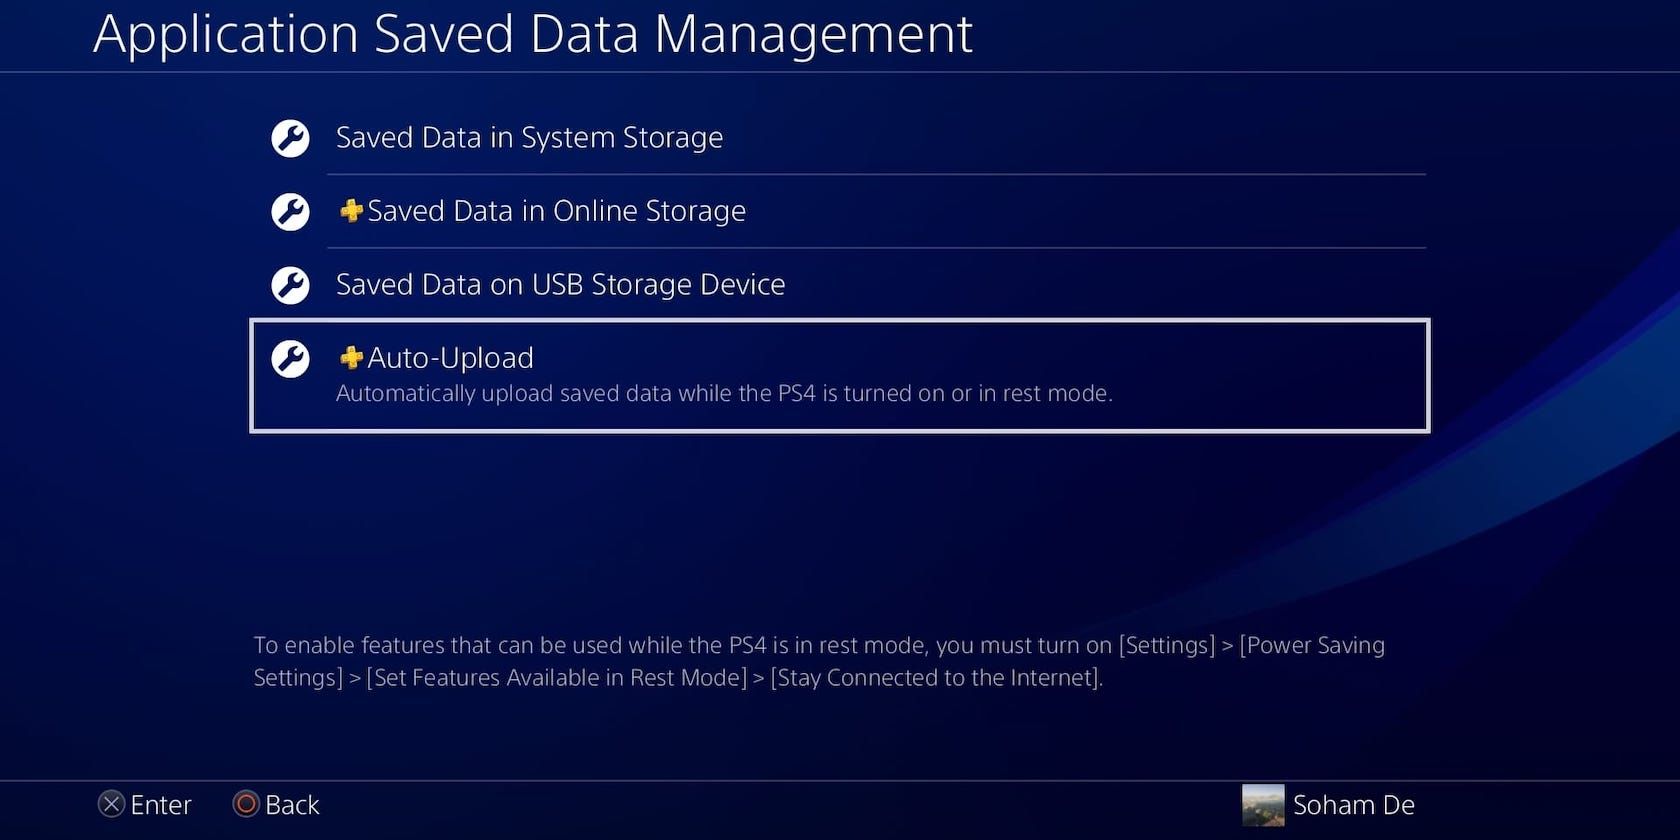Click the Soham De profile avatar thumbnail
The width and height of the screenshot is (1680, 840).
click(1266, 804)
